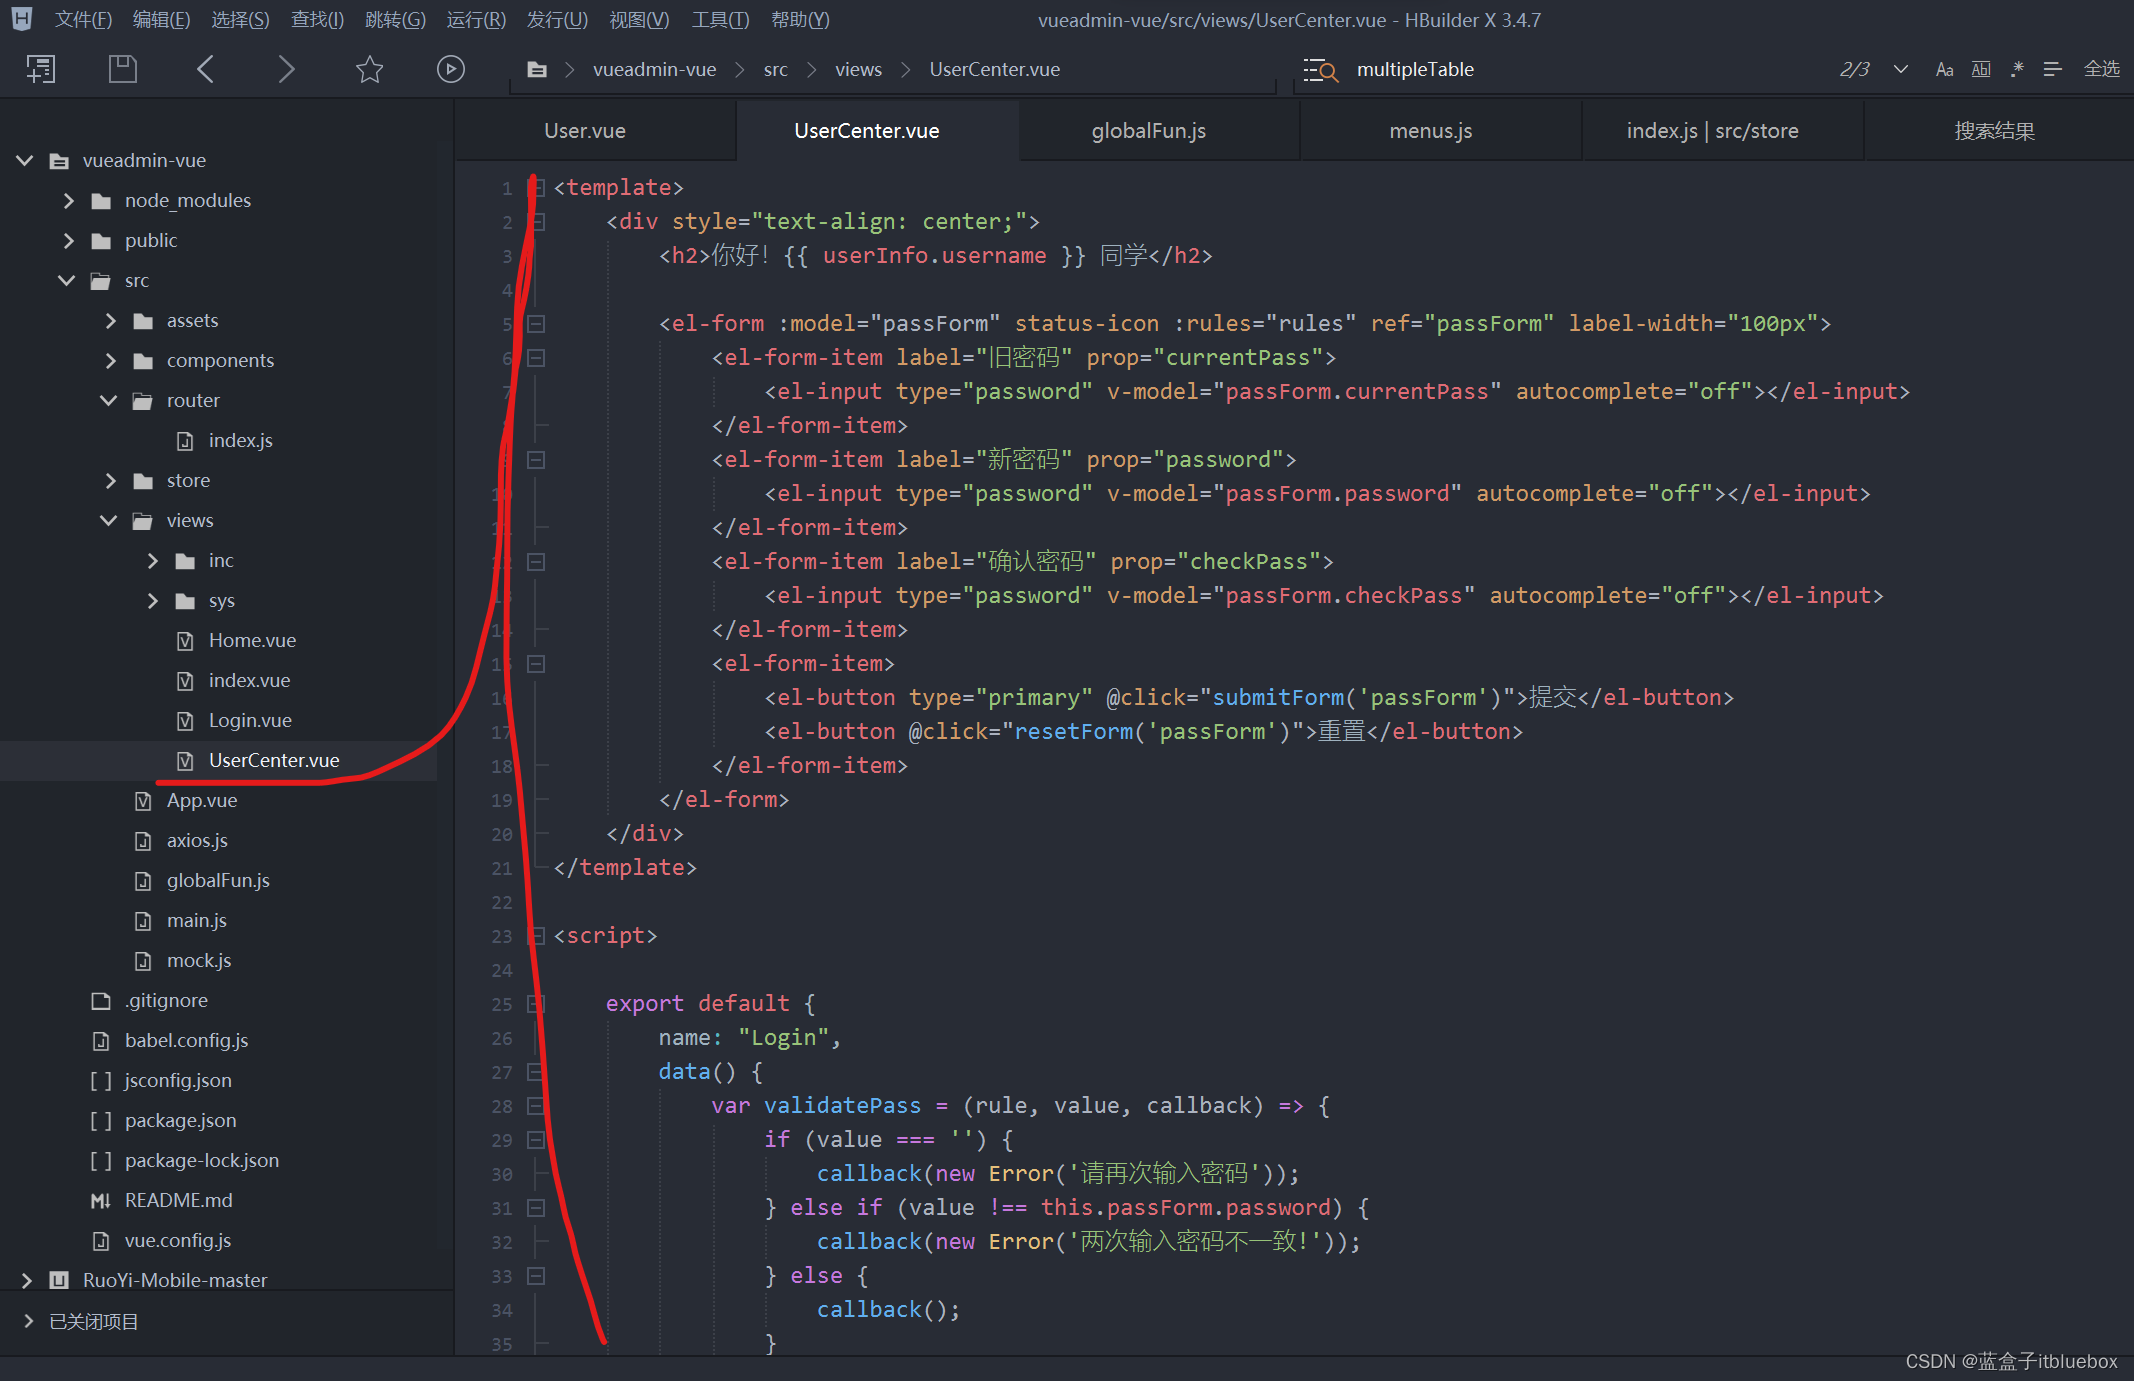Click the new file/panel icon
This screenshot has width=2134, height=1381.
[37, 68]
